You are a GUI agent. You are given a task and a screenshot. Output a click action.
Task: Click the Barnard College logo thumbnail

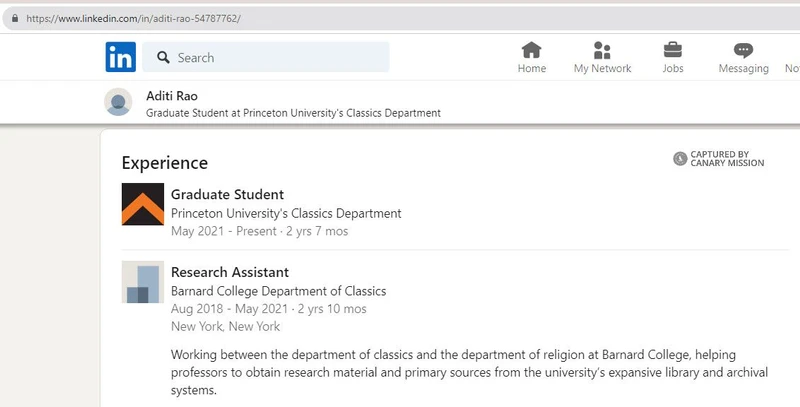142,282
